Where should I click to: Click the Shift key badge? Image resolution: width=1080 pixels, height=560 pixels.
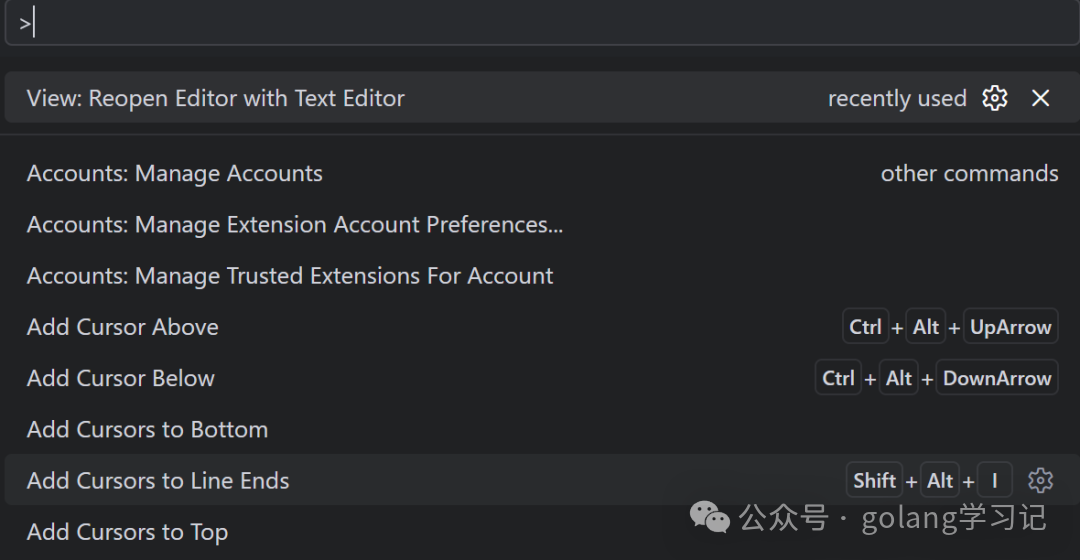(874, 480)
